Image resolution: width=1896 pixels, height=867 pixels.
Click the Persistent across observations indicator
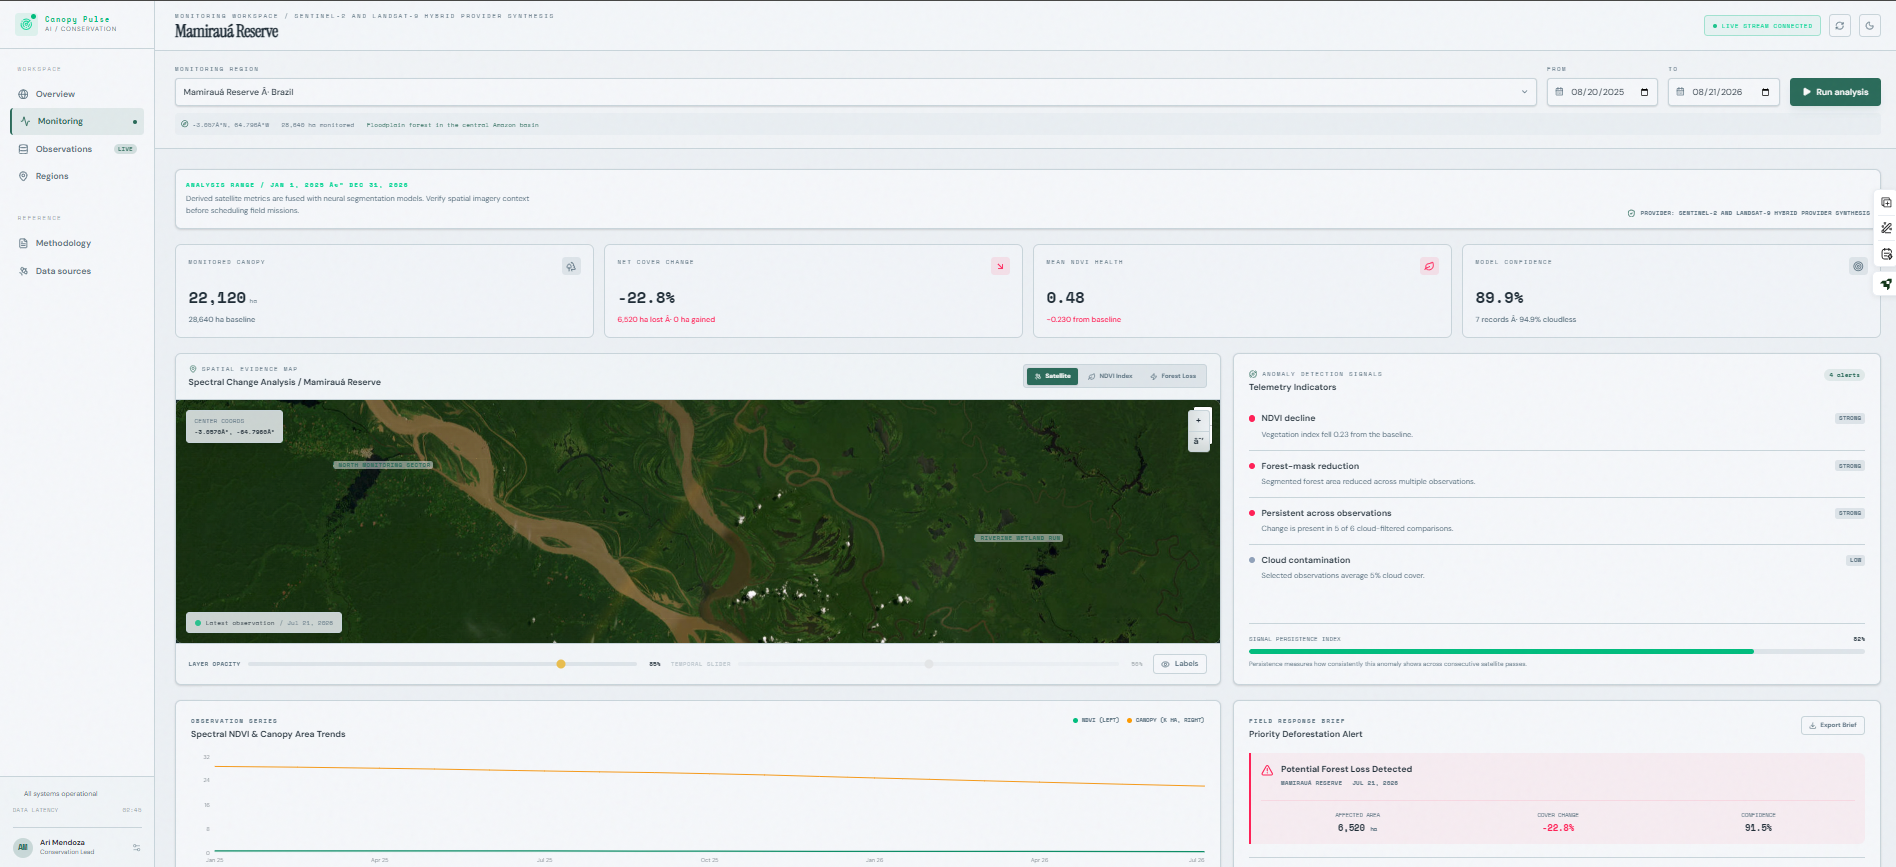[x=1557, y=521]
